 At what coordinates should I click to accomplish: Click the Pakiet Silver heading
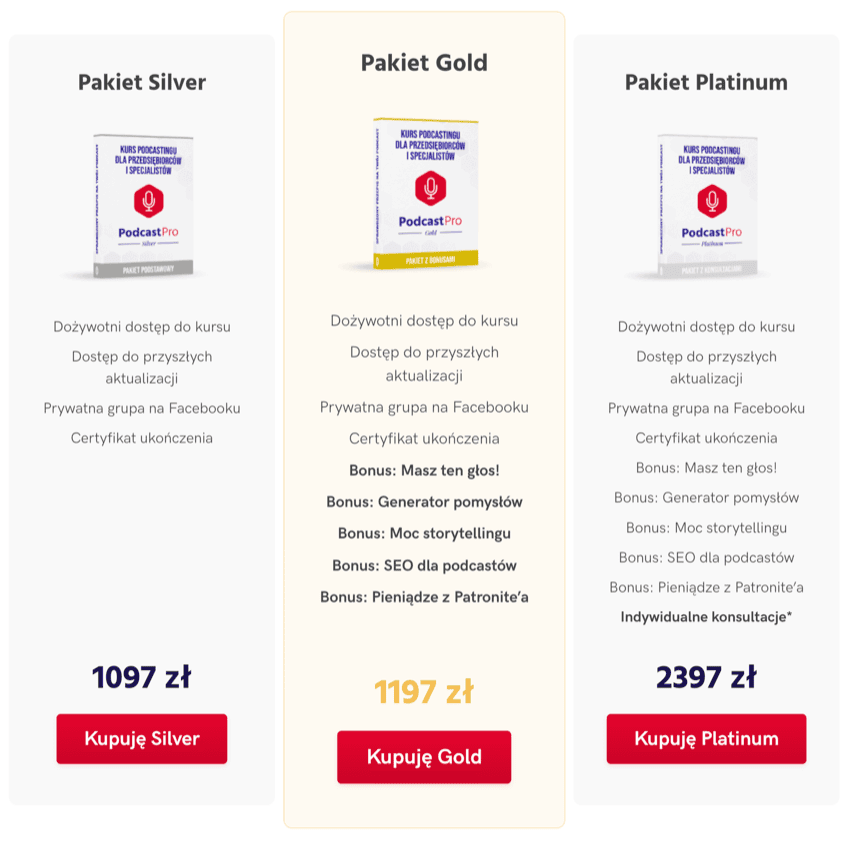[142, 82]
